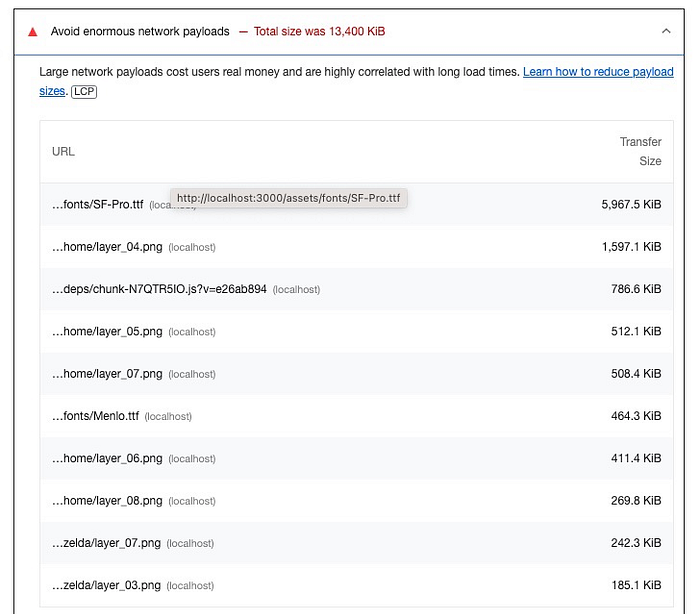
Task: Open the home/layer_08.png URL link
Action: 107,501
